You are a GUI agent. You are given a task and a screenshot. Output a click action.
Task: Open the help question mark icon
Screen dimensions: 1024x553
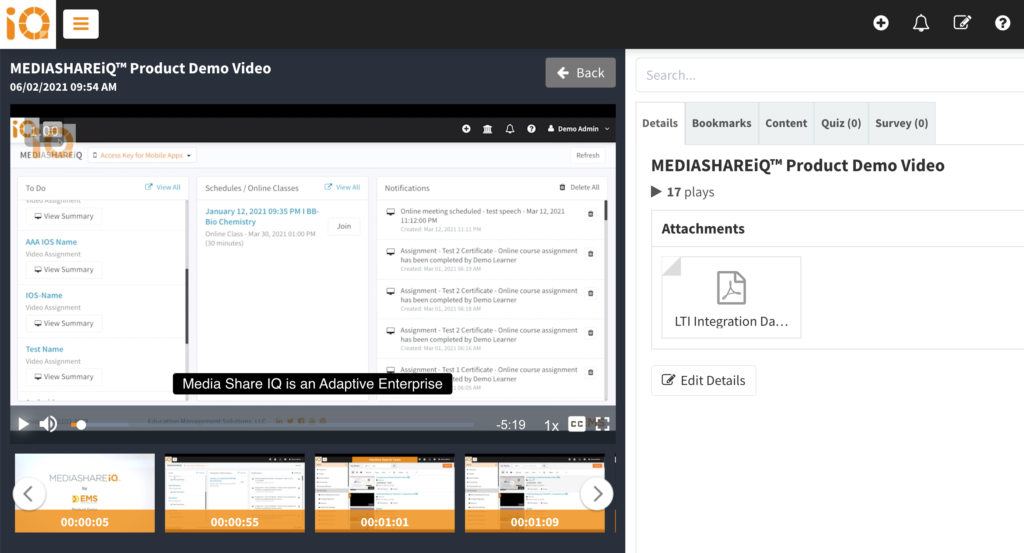[x=1002, y=23]
